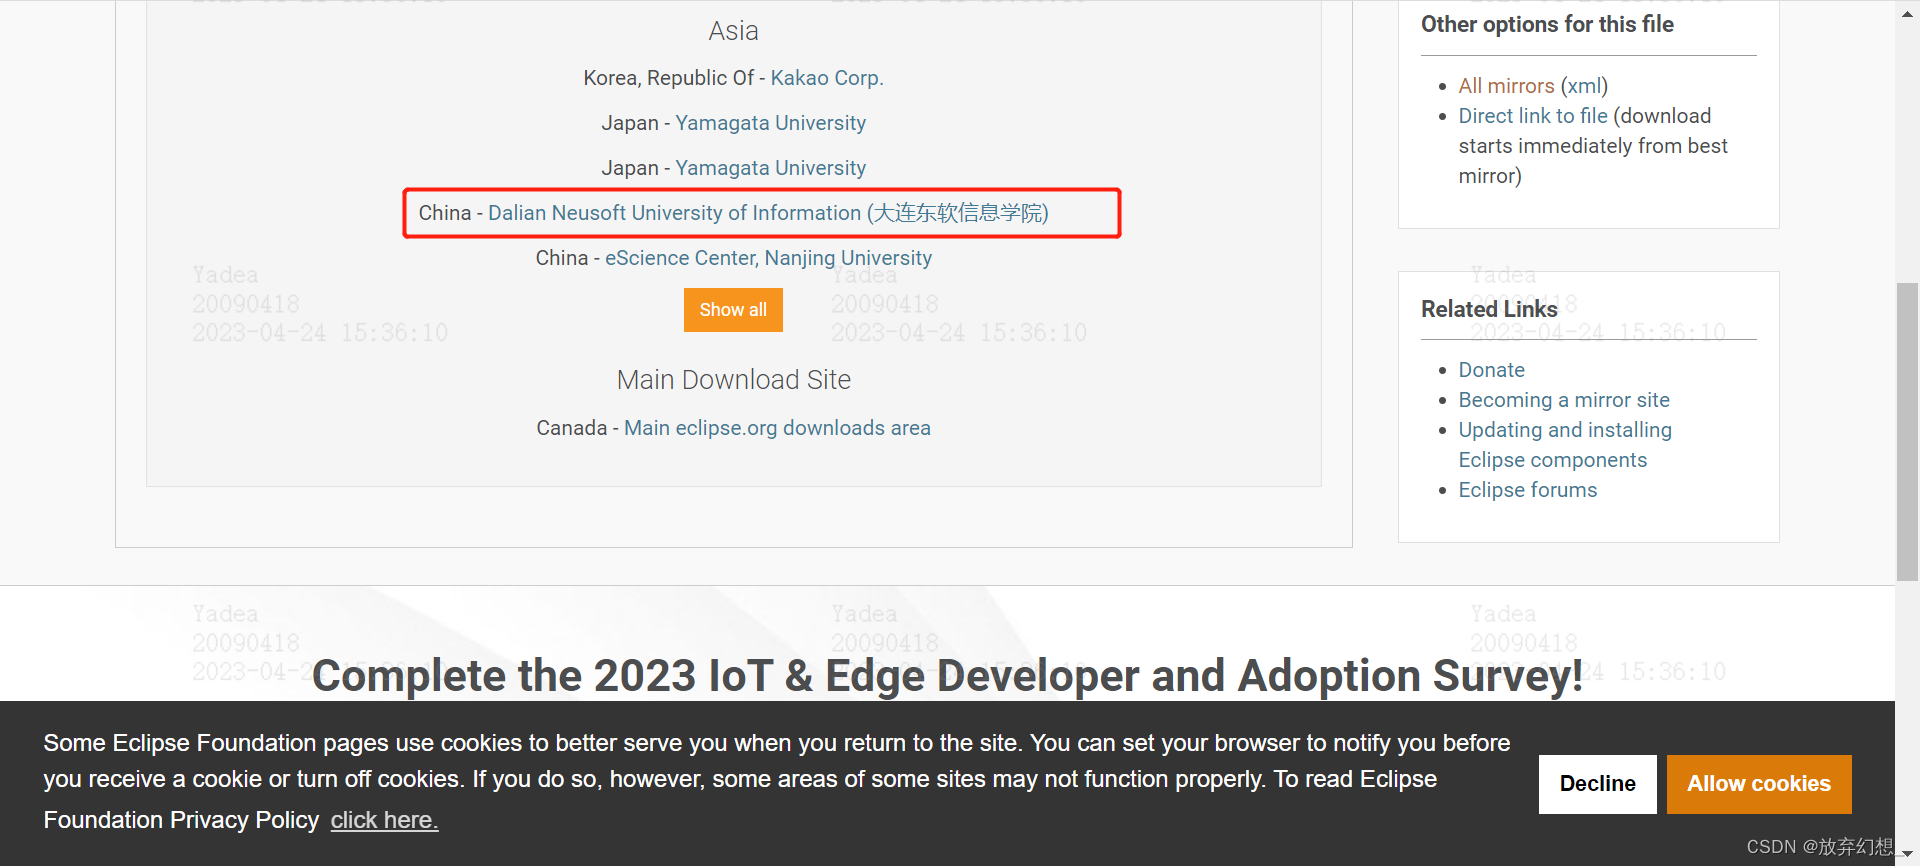Viewport: 1920px width, 866px height.
Task: Decline cookies in the banner
Action: coord(1597,784)
